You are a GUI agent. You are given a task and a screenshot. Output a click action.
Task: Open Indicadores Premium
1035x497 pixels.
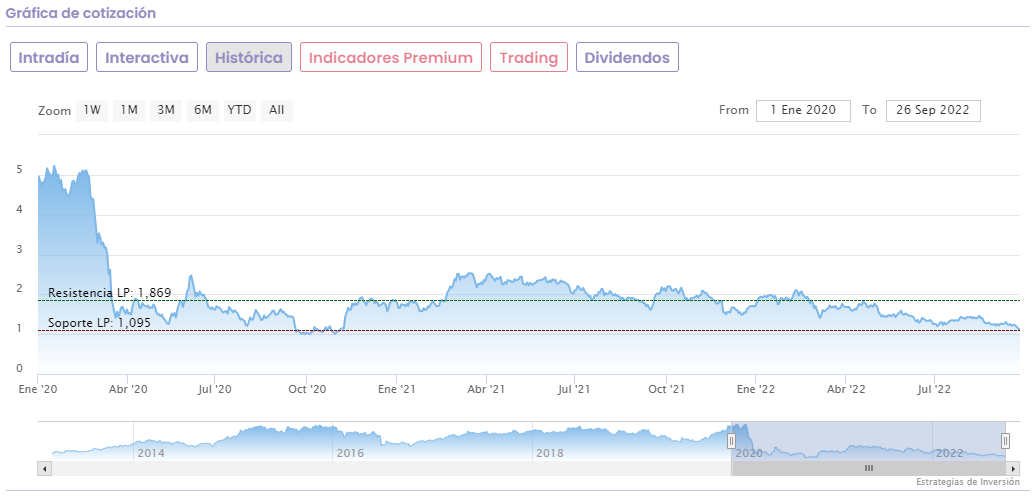pyautogui.click(x=391, y=57)
